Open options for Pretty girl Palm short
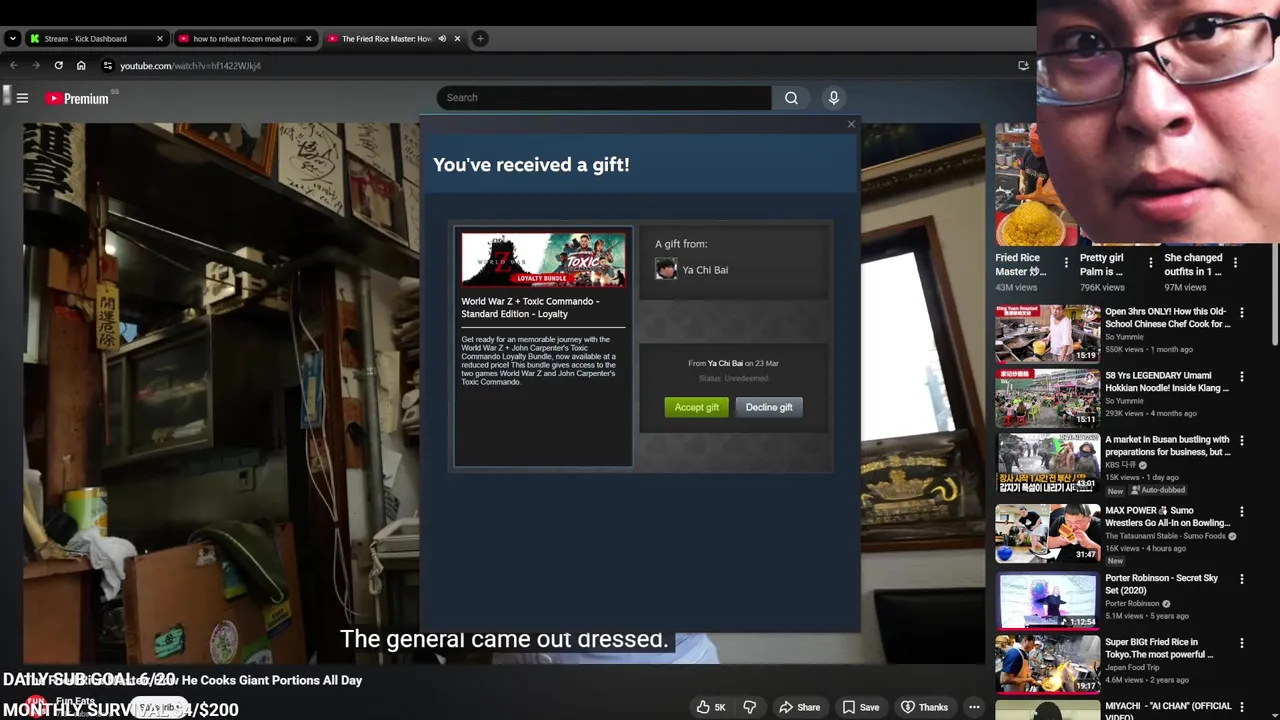Image resolution: width=1280 pixels, height=720 pixels. click(1150, 263)
